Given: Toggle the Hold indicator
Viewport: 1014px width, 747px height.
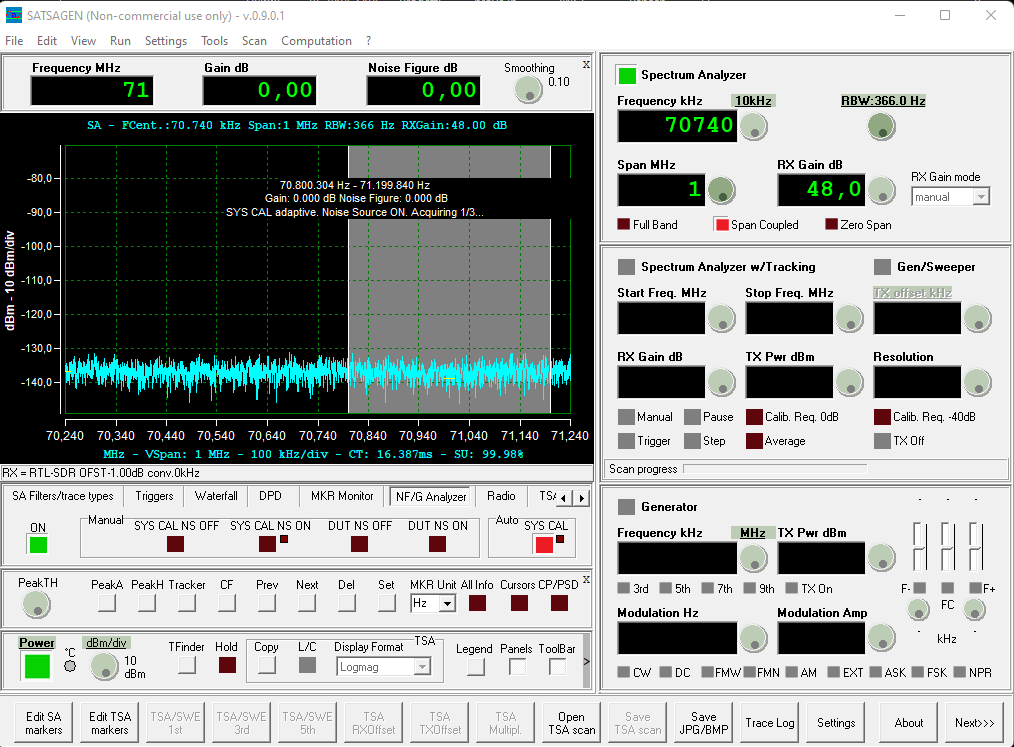Looking at the screenshot, I should point(227,665).
